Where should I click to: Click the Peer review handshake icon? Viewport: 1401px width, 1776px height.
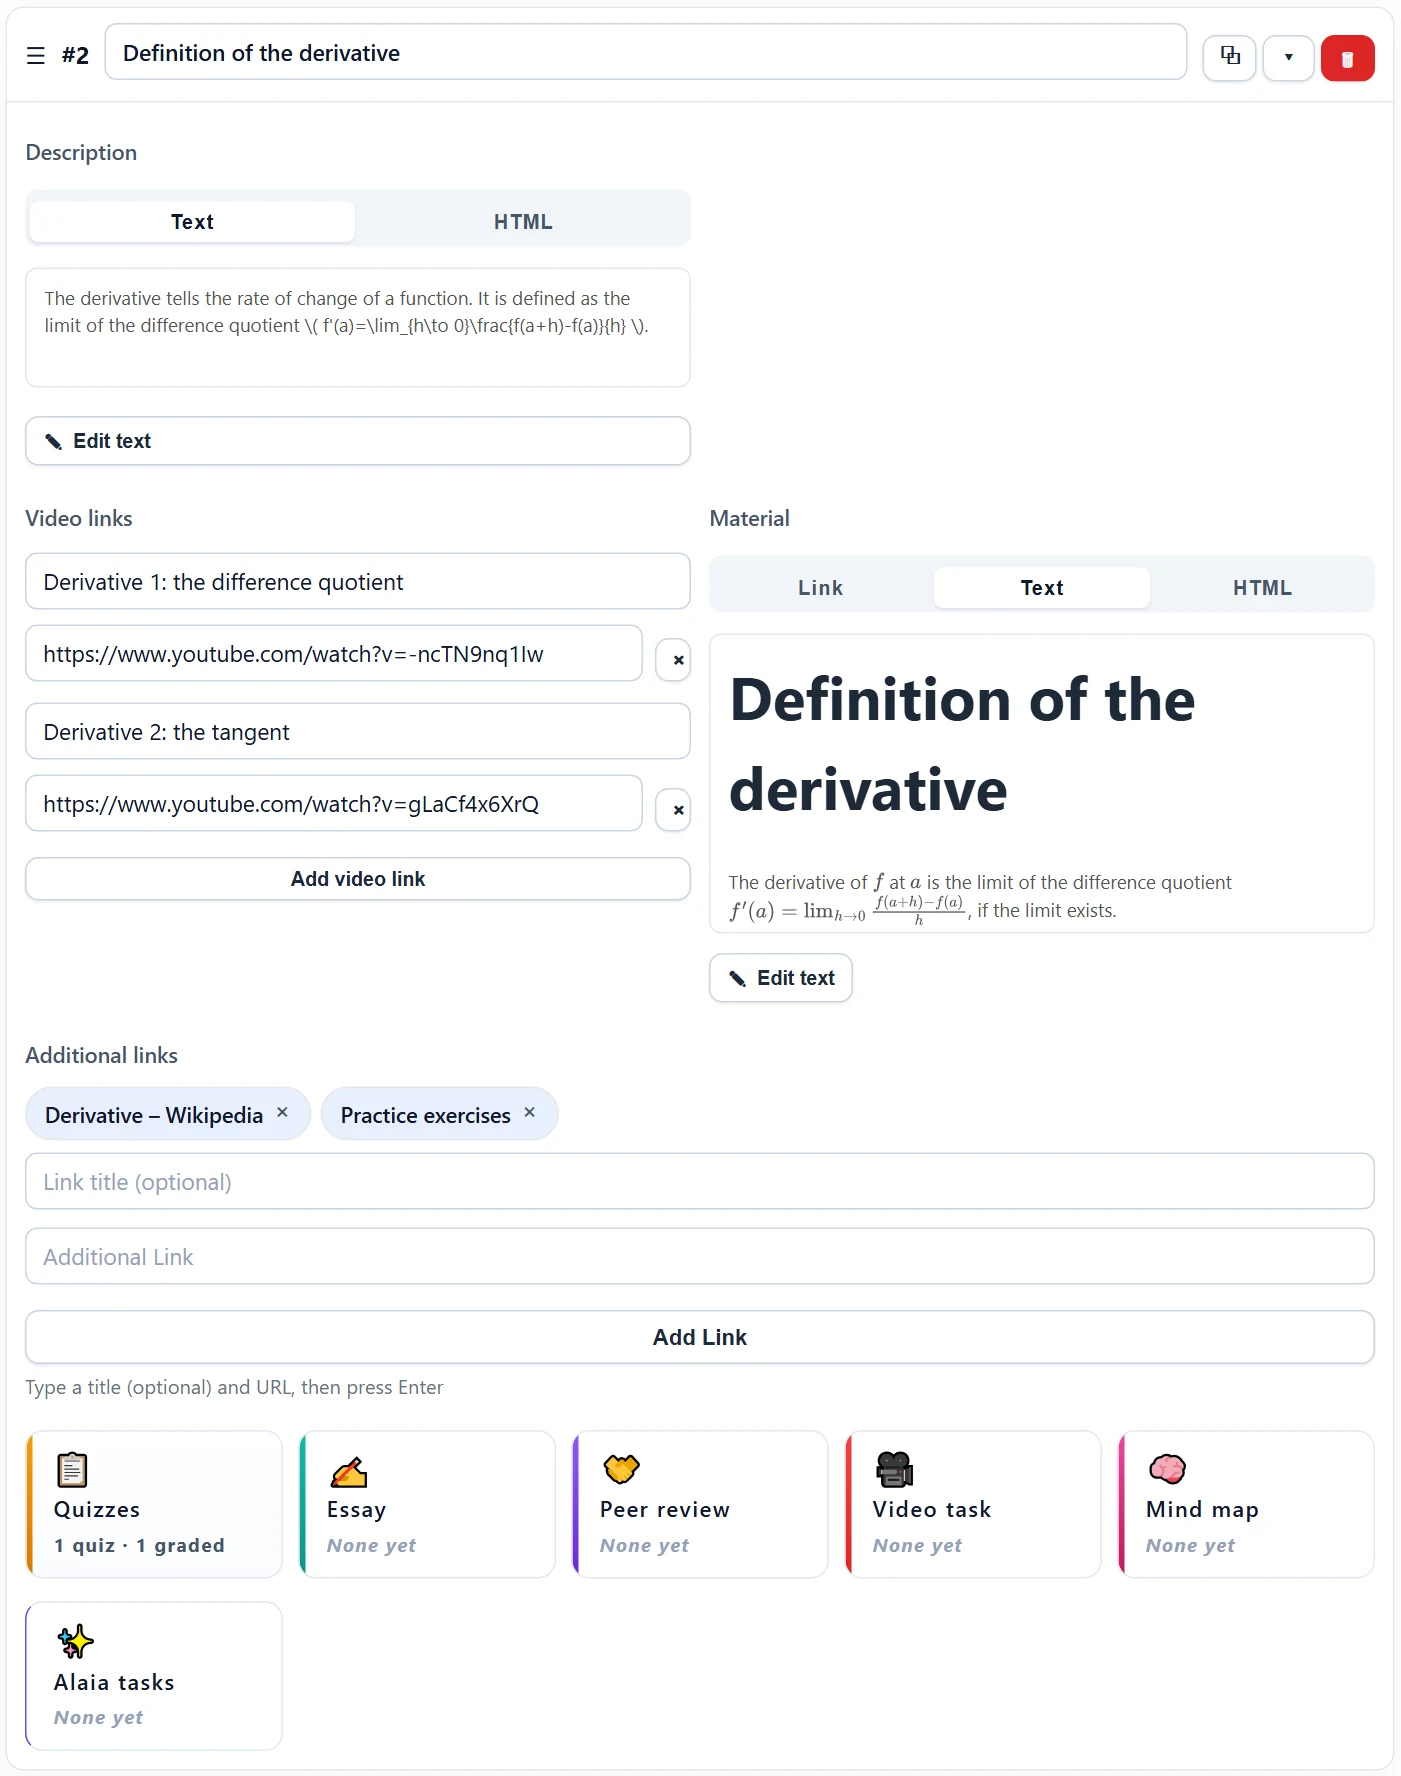coord(621,1469)
